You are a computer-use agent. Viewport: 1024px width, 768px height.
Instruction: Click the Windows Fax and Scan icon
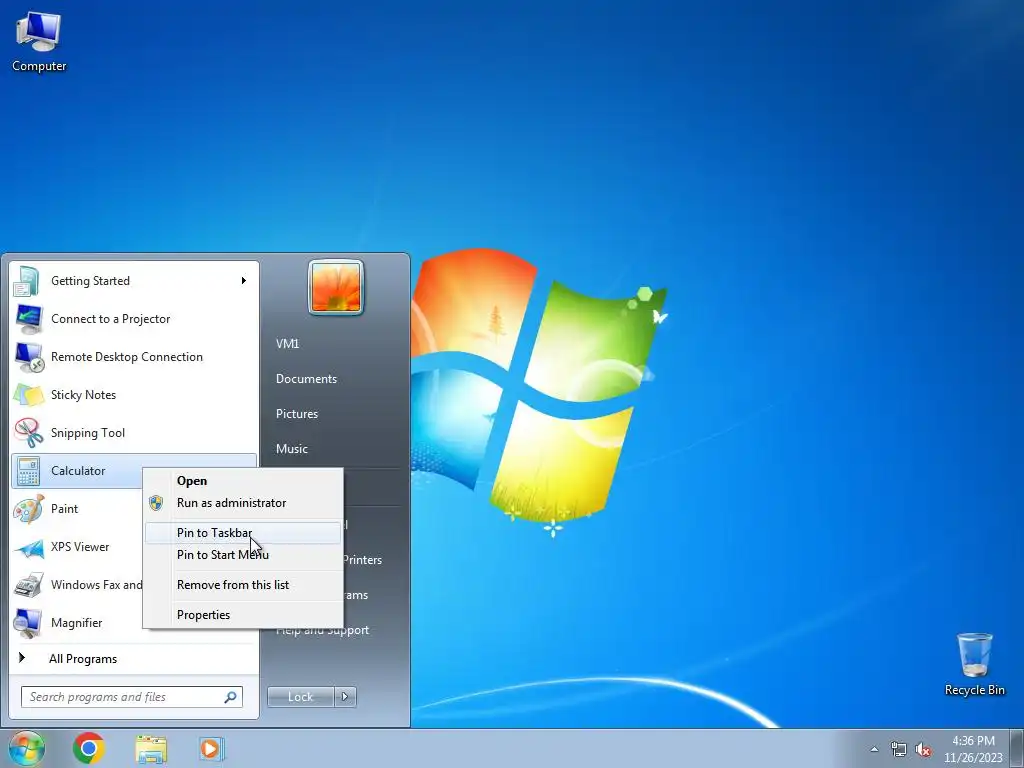tap(28, 584)
